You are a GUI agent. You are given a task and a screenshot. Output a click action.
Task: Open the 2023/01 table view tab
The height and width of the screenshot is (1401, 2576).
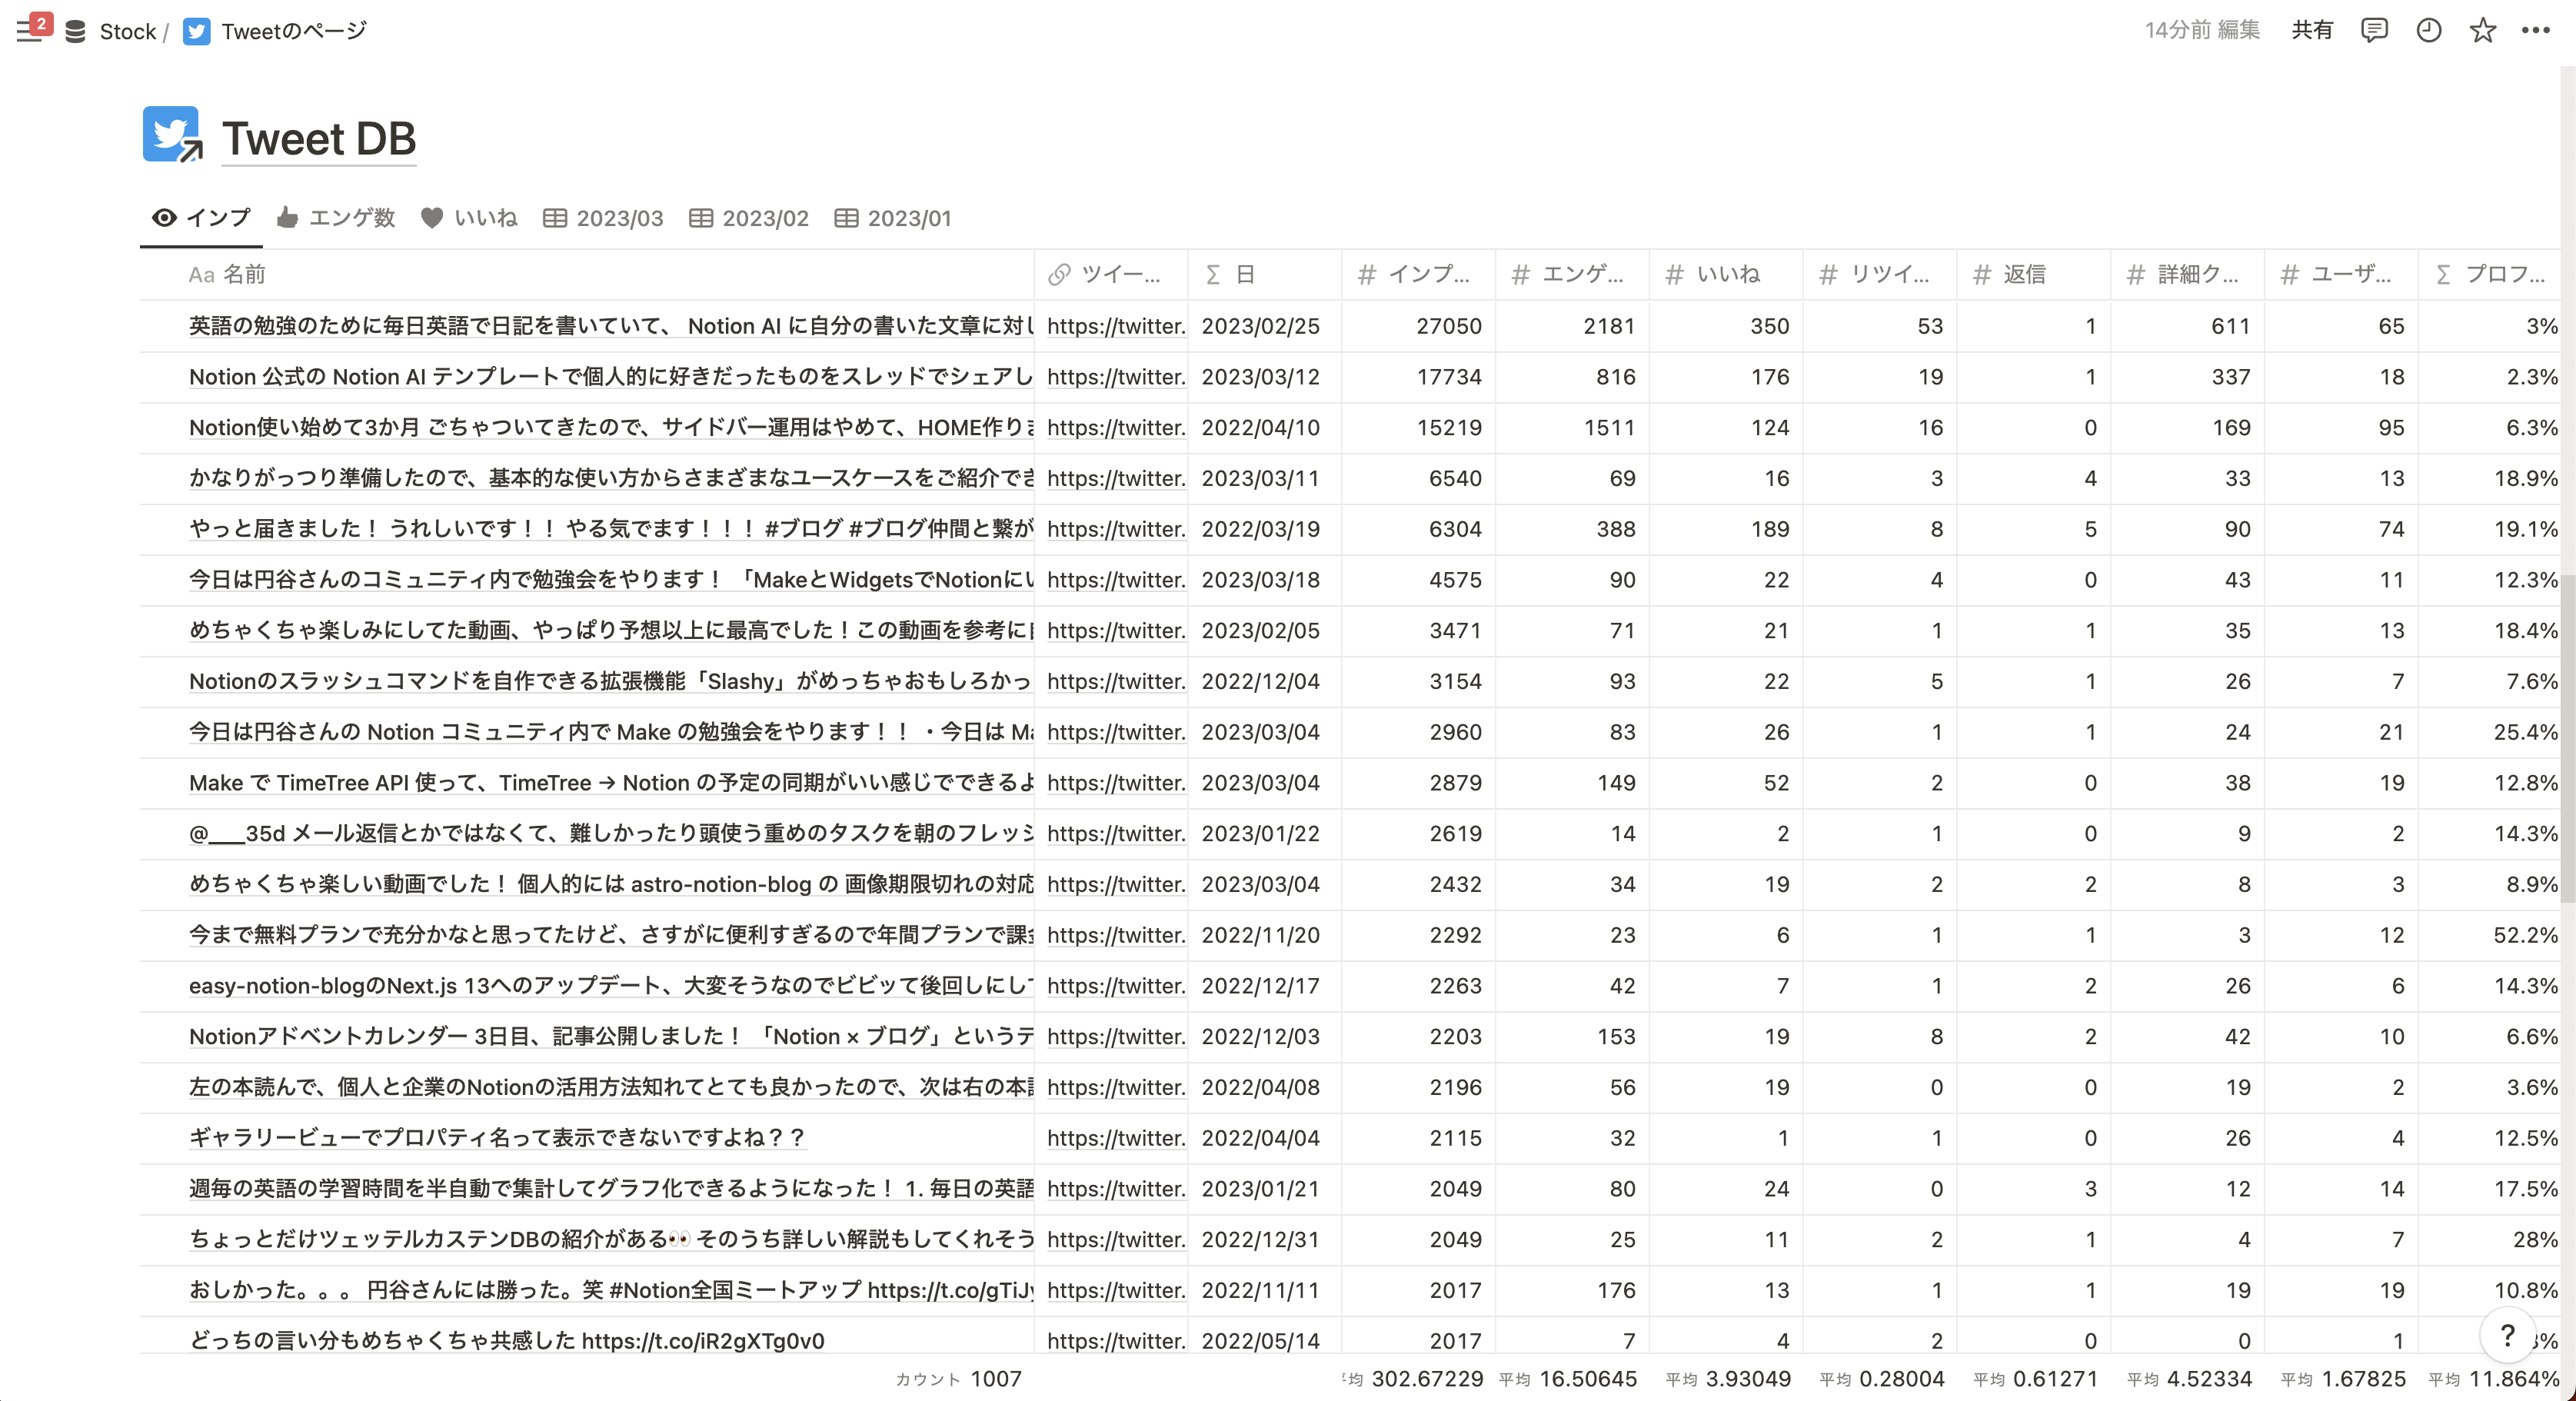(893, 218)
